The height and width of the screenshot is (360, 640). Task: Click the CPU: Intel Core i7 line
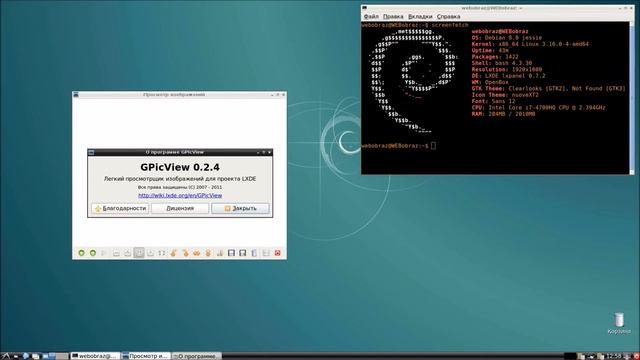pyautogui.click(x=539, y=108)
